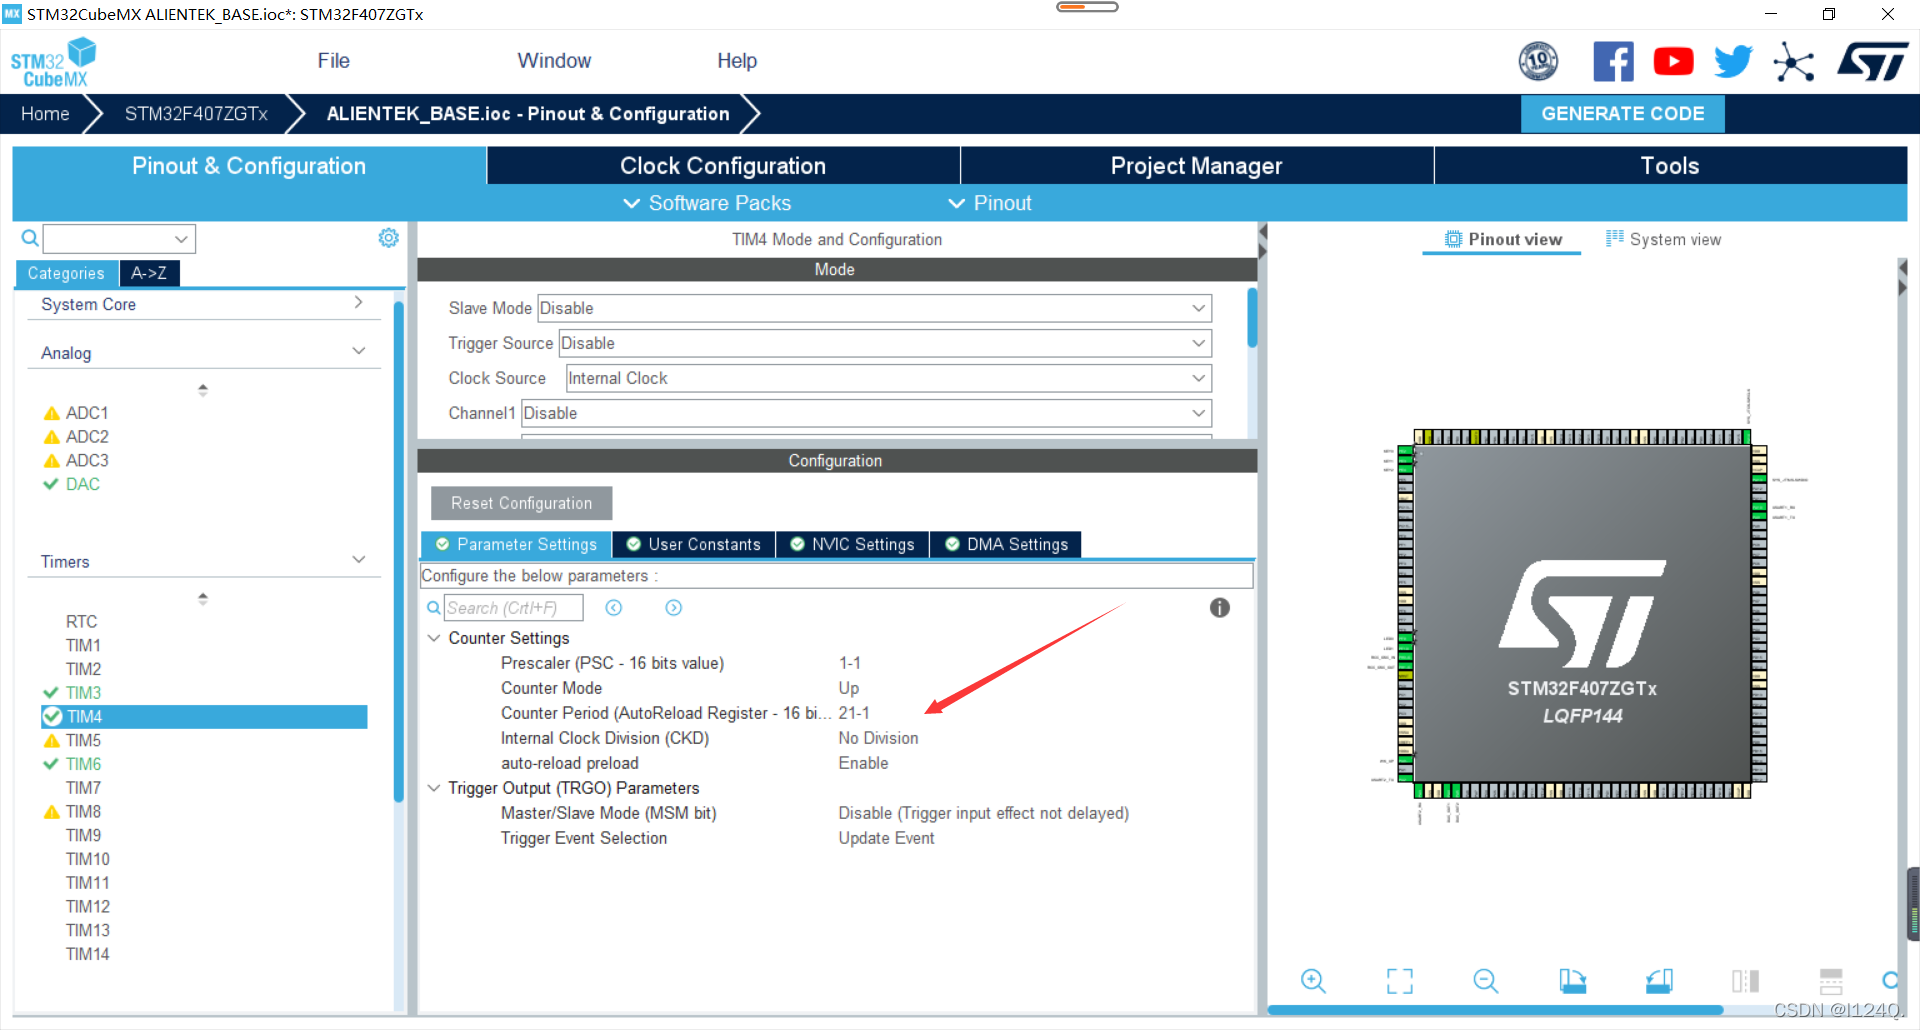Switch to Clock Configuration tab

[723, 166]
